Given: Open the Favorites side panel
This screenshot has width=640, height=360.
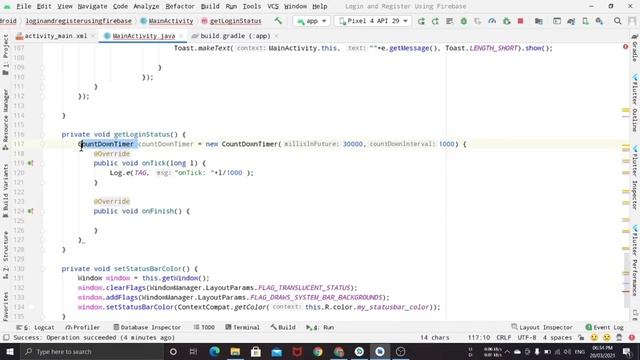Looking at the screenshot, I should point(6,306).
